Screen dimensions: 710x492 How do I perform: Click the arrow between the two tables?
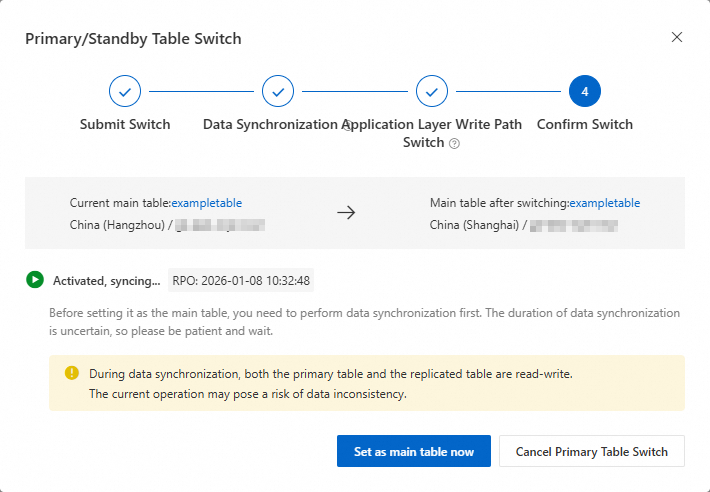coord(346,213)
